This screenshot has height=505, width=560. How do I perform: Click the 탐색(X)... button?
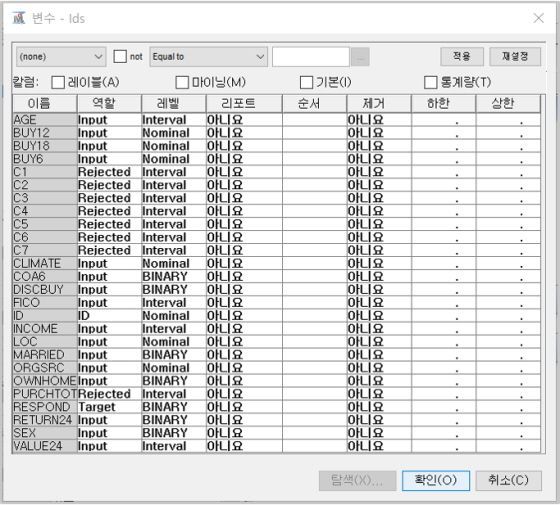357,480
